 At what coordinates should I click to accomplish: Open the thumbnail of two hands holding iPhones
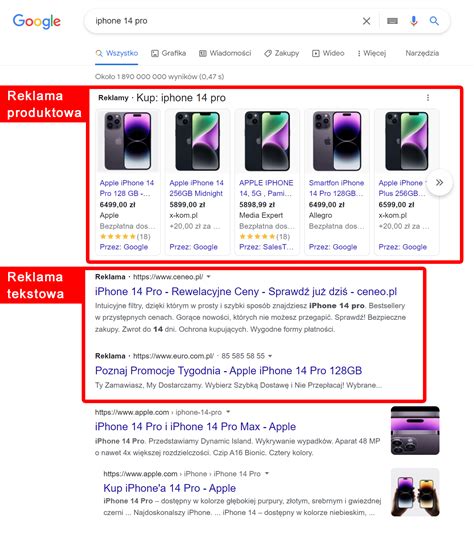[415, 492]
